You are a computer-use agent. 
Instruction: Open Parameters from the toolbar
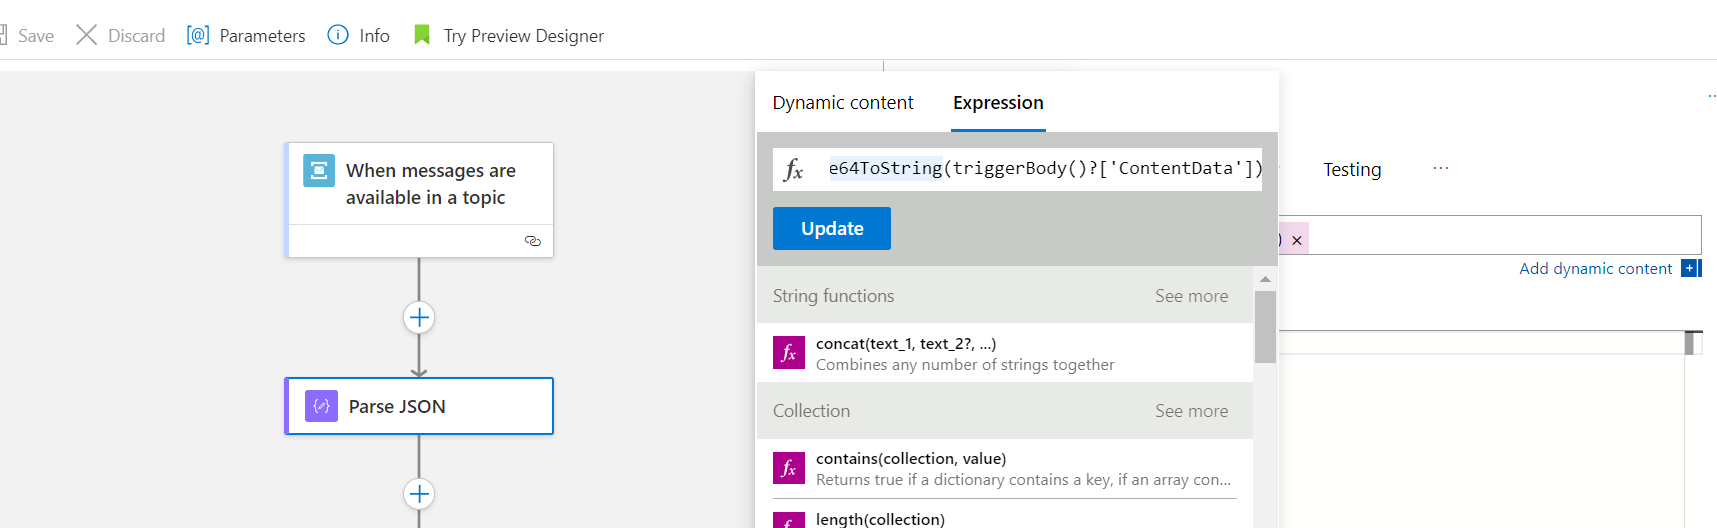coord(246,36)
